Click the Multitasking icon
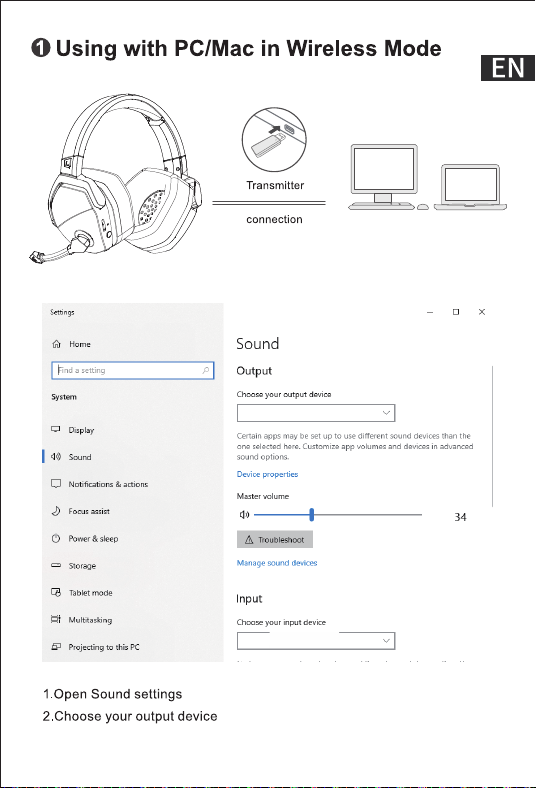Screen dimensions: 536x788 pyautogui.click(x=56, y=620)
